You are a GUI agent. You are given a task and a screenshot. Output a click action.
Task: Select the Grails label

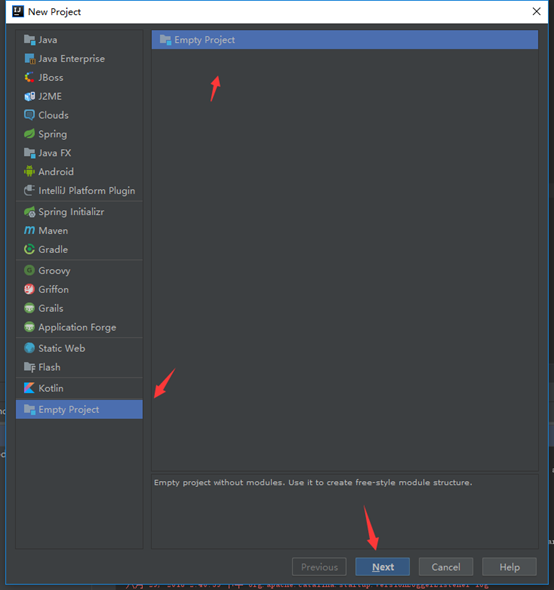tap(51, 308)
